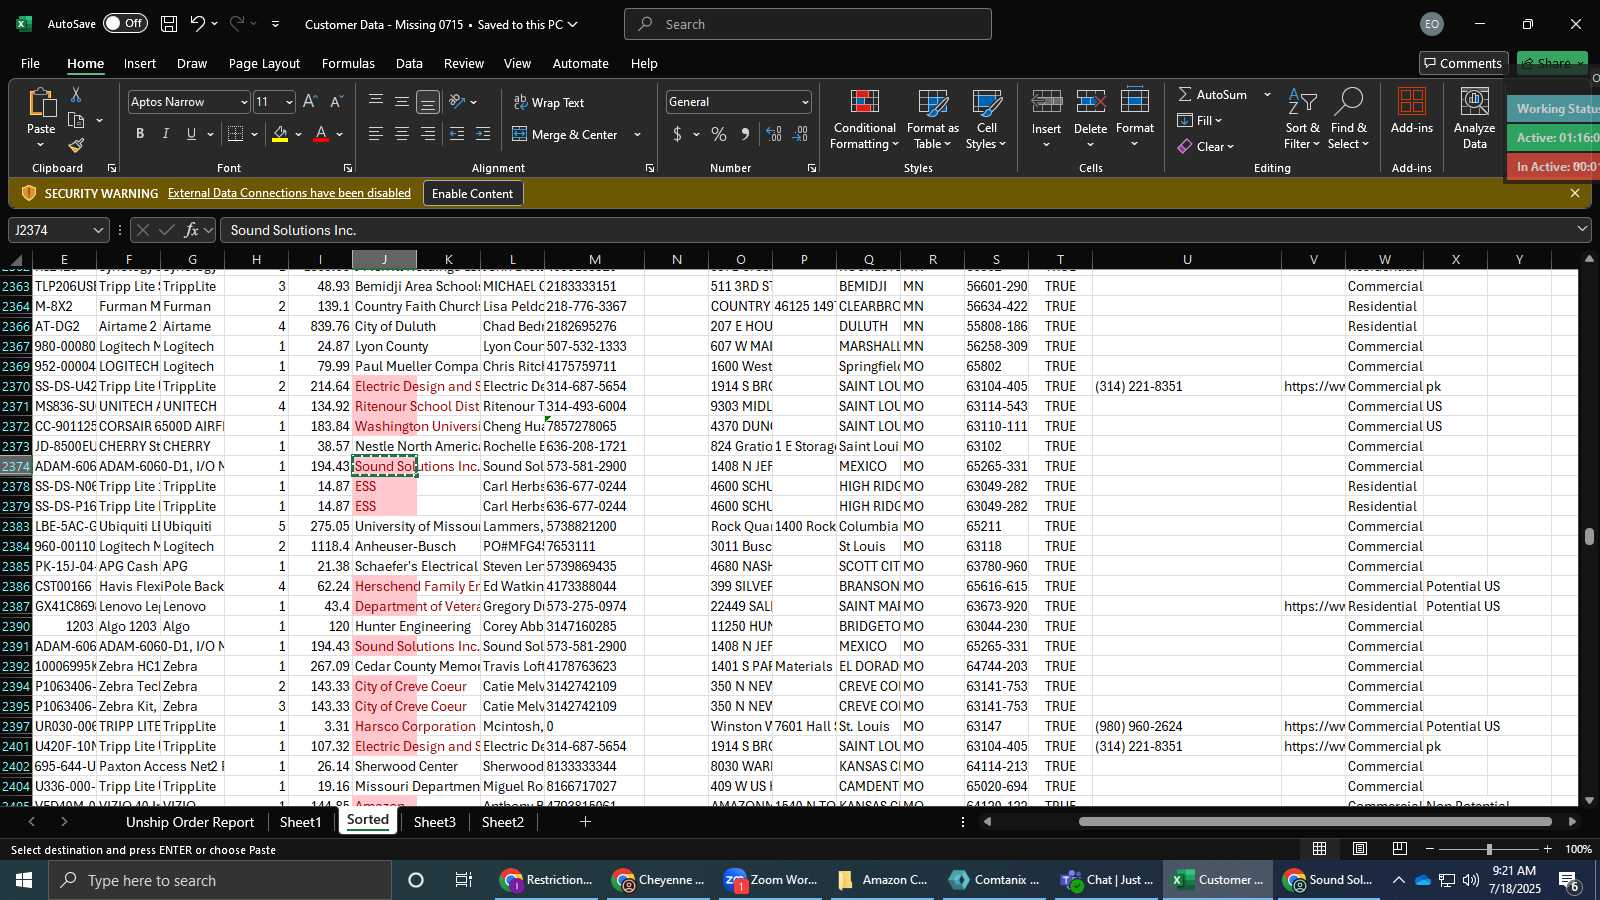The height and width of the screenshot is (900, 1600).
Task: Switch to Normal view in status bar
Action: [x=1320, y=849]
